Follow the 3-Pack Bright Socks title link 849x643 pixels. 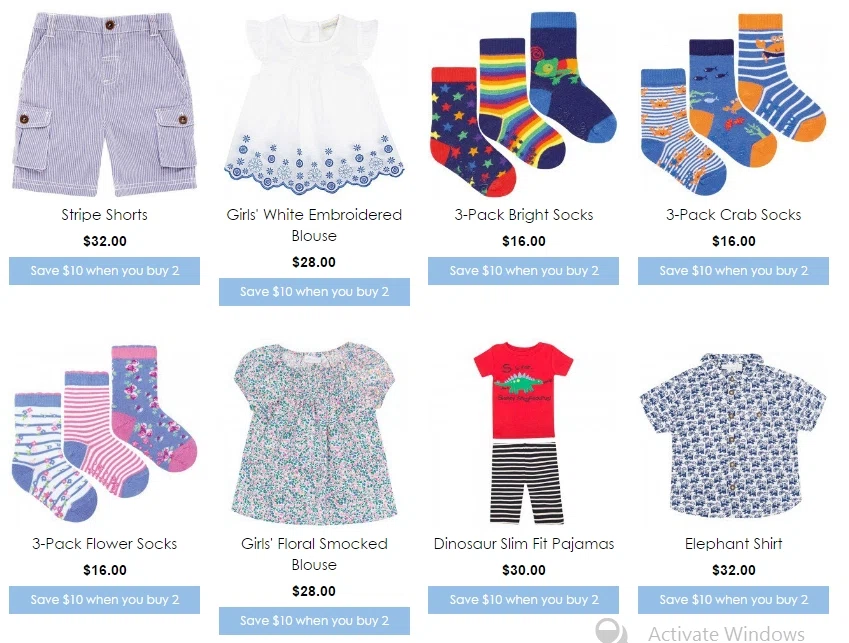point(524,215)
